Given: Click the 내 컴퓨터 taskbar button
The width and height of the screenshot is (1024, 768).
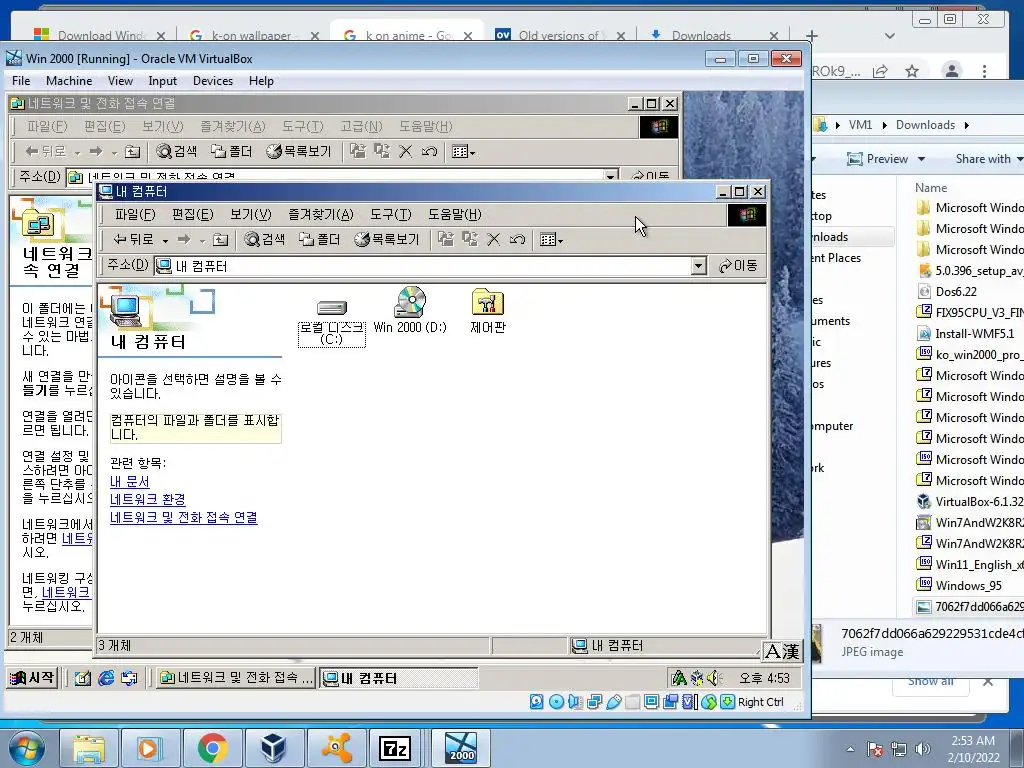Looking at the screenshot, I should (x=398, y=678).
